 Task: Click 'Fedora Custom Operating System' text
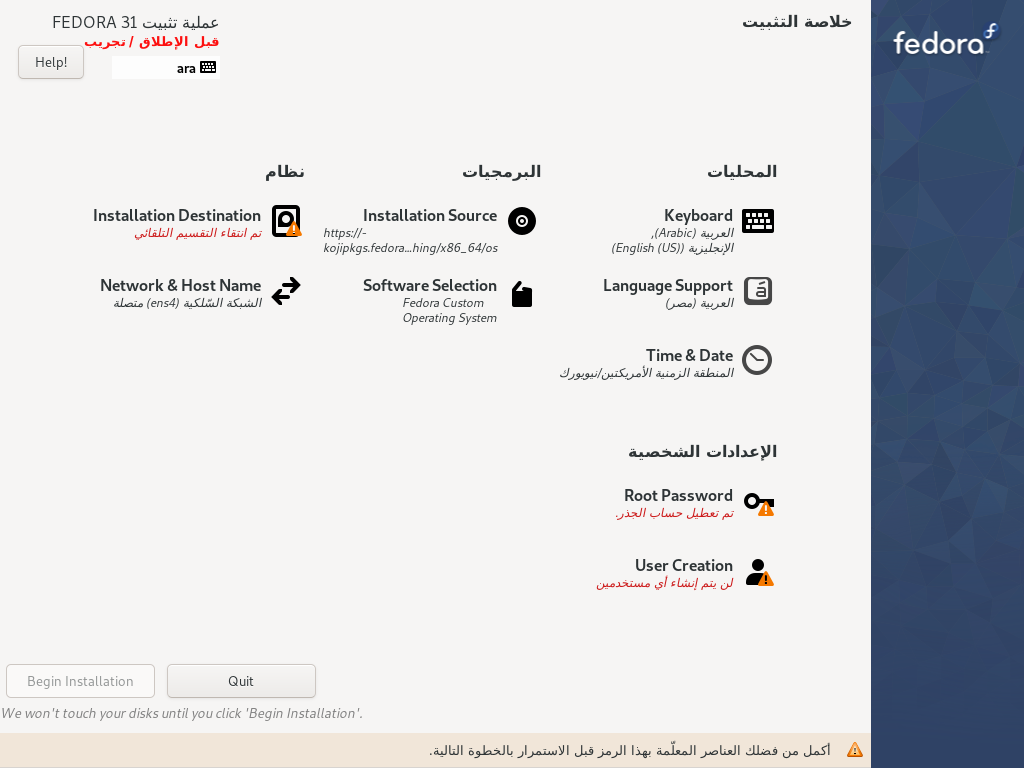(450, 310)
